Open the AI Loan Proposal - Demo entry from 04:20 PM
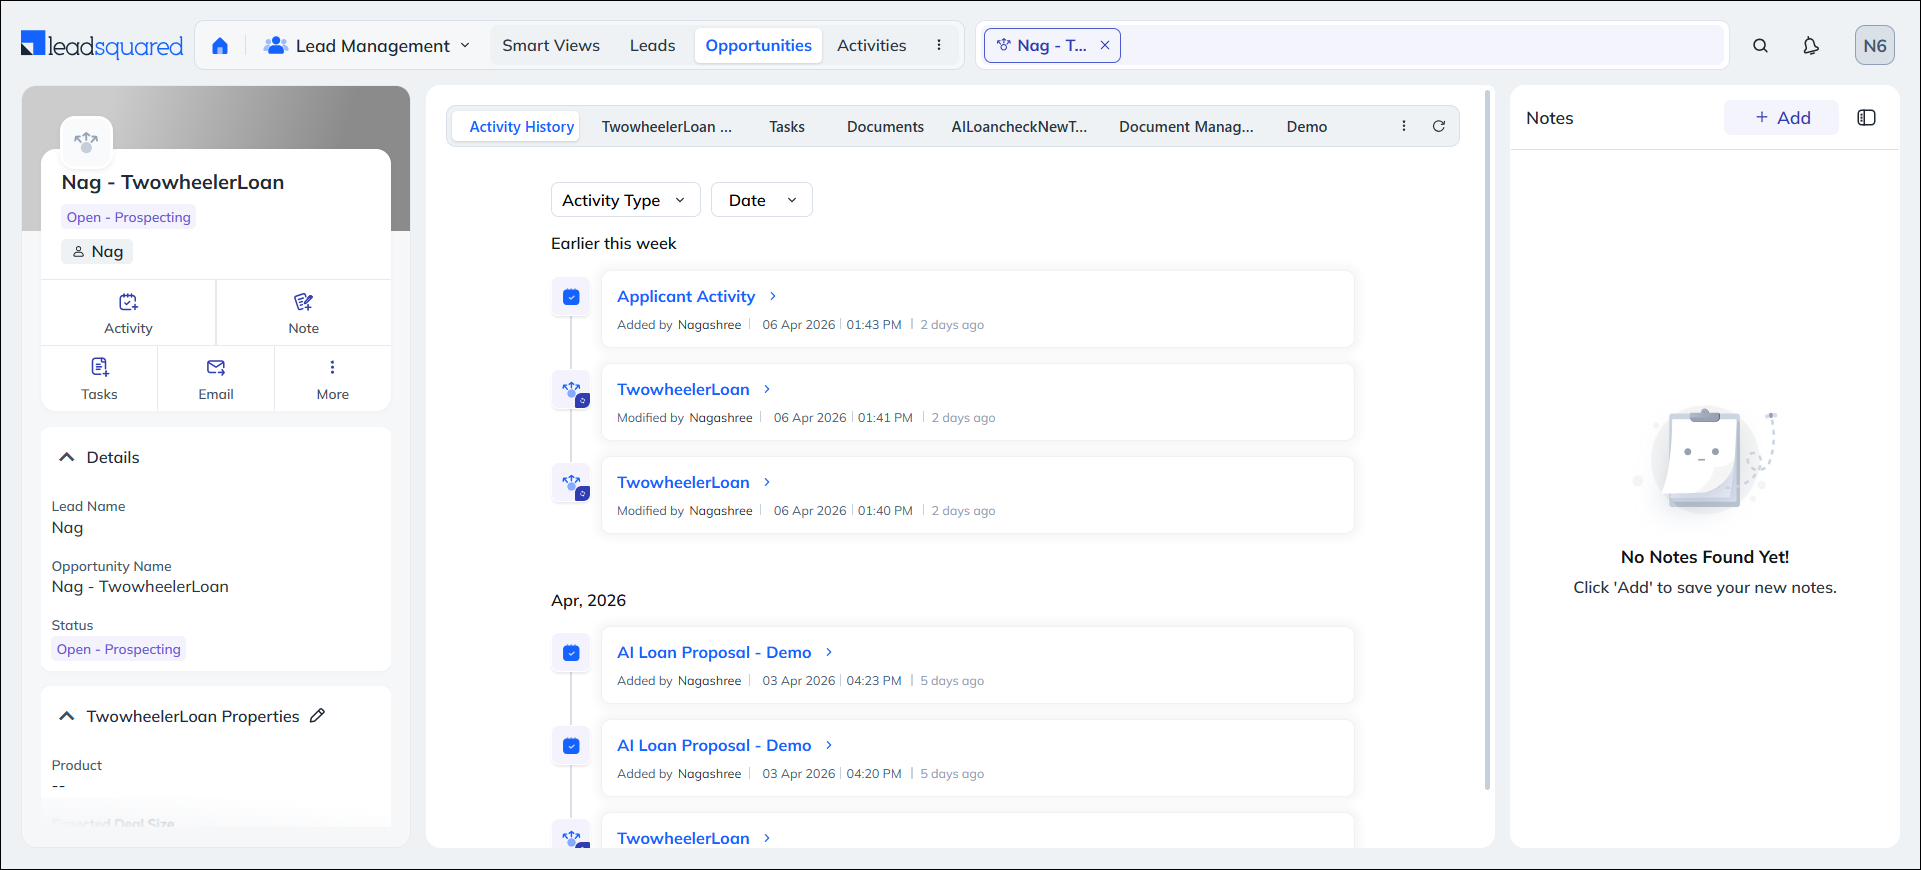 714,746
